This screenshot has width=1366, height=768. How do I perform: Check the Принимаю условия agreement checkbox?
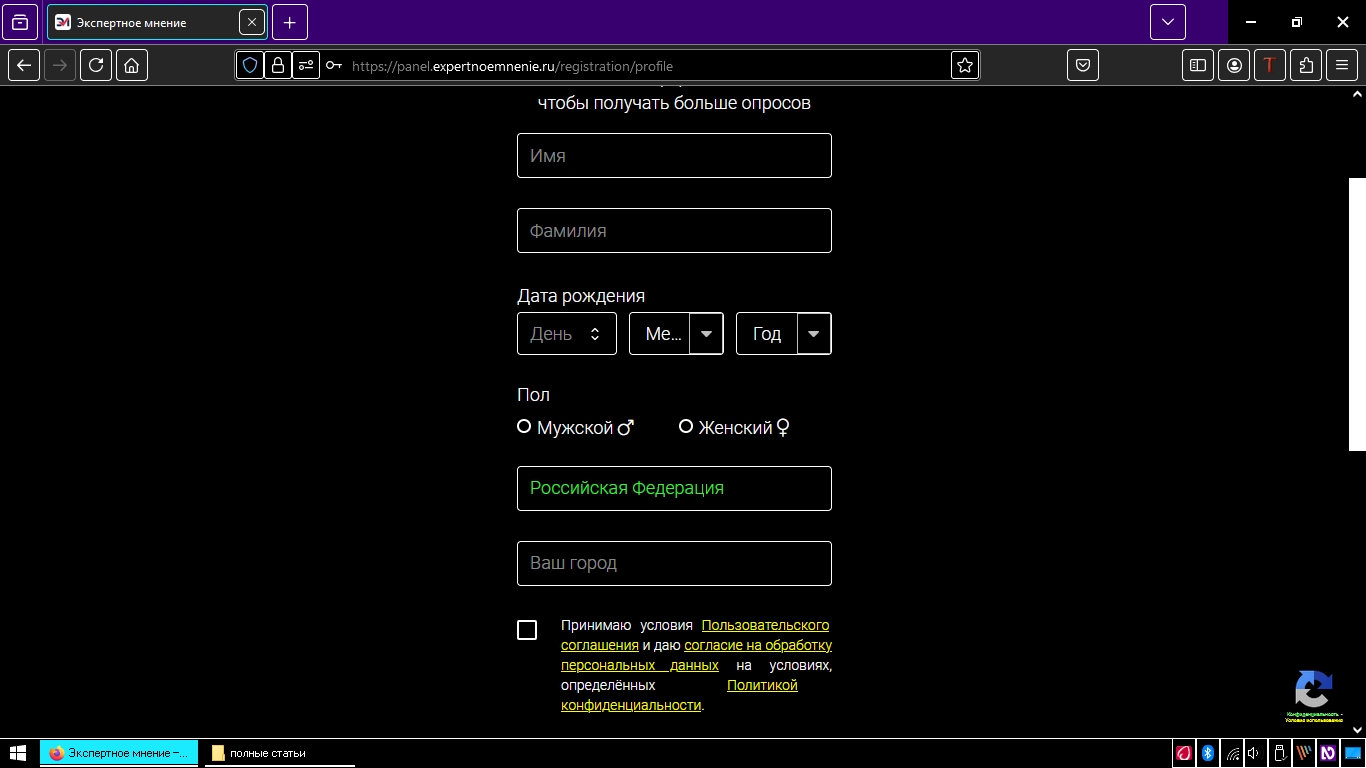point(527,630)
